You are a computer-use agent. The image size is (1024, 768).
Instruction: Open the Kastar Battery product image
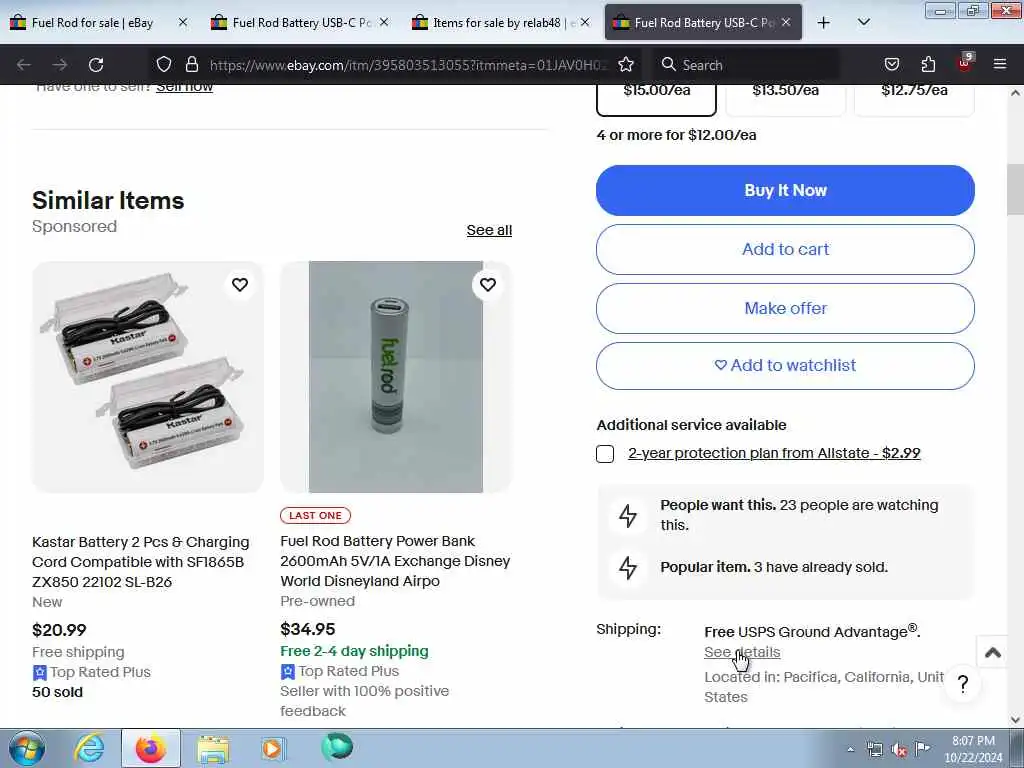[148, 377]
